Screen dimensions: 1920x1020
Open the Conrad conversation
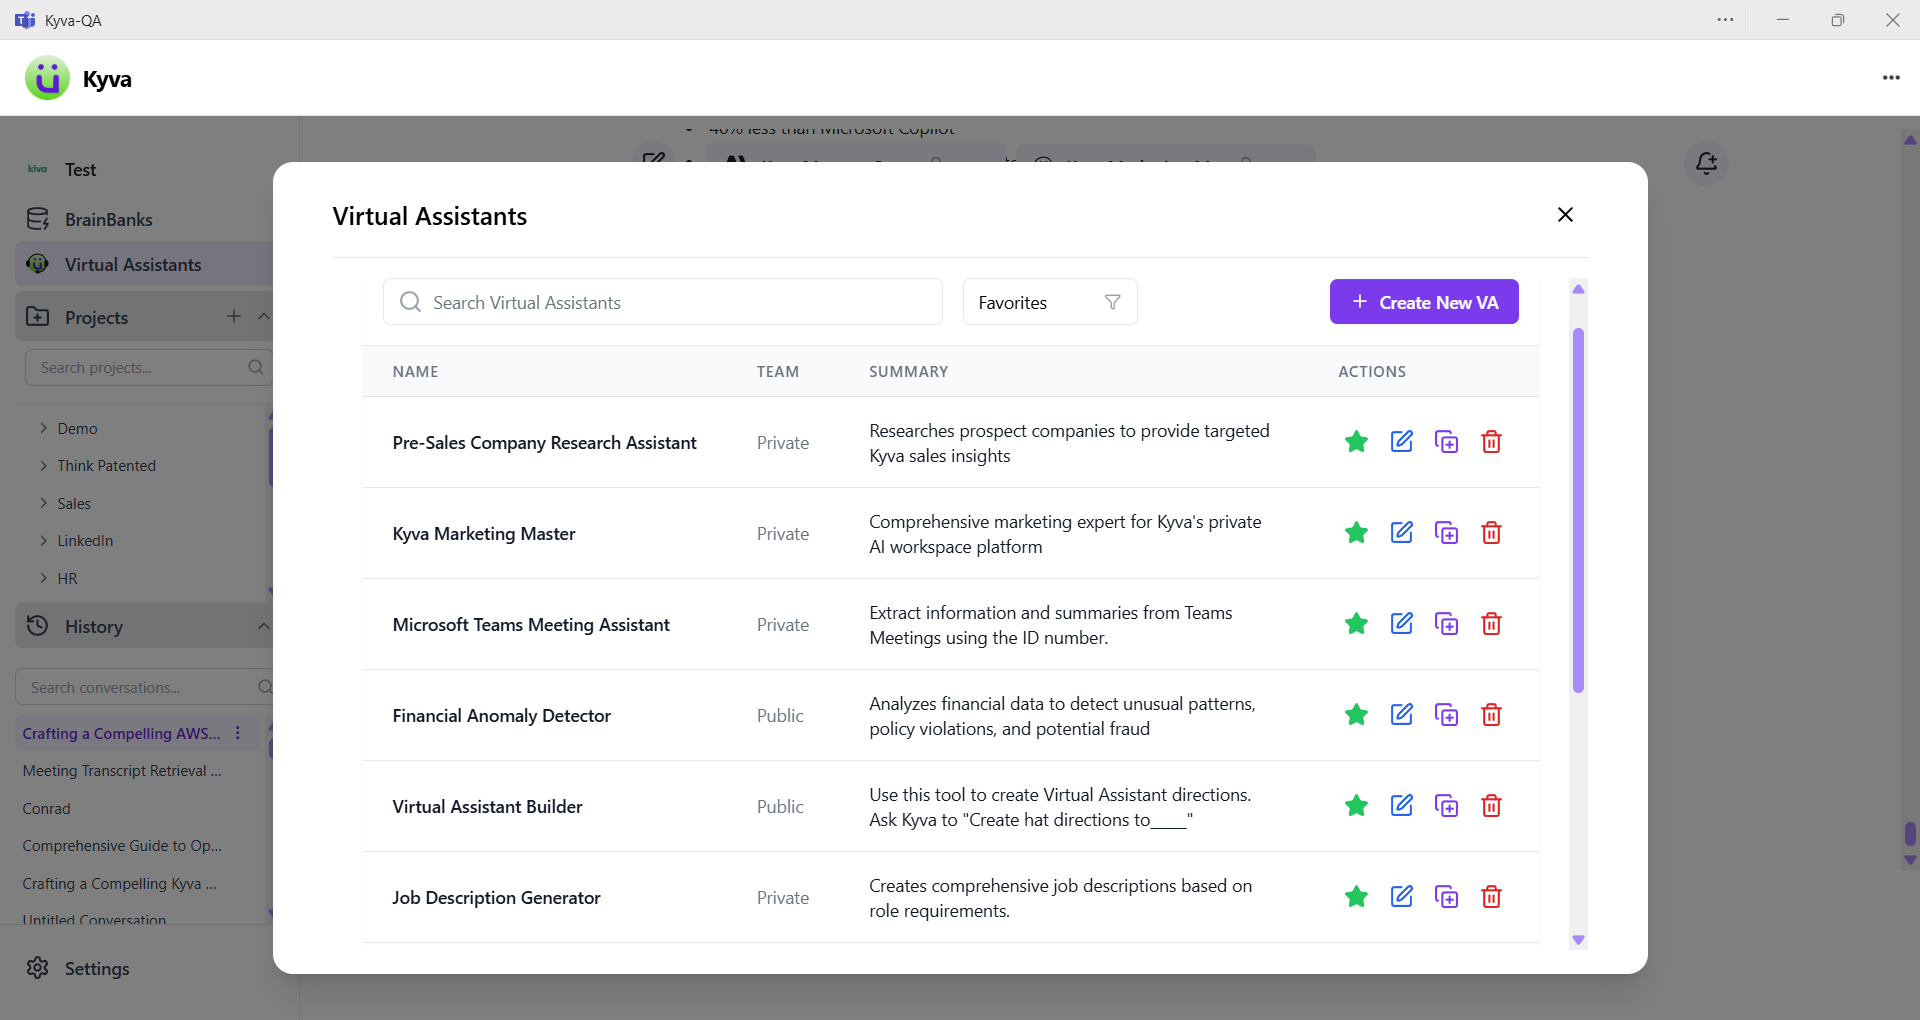tap(47, 809)
